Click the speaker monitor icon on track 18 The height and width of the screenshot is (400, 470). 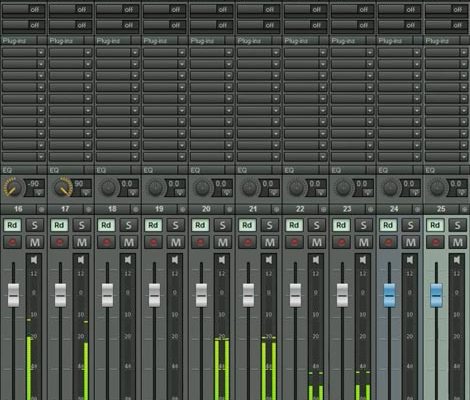pyautogui.click(x=128, y=260)
